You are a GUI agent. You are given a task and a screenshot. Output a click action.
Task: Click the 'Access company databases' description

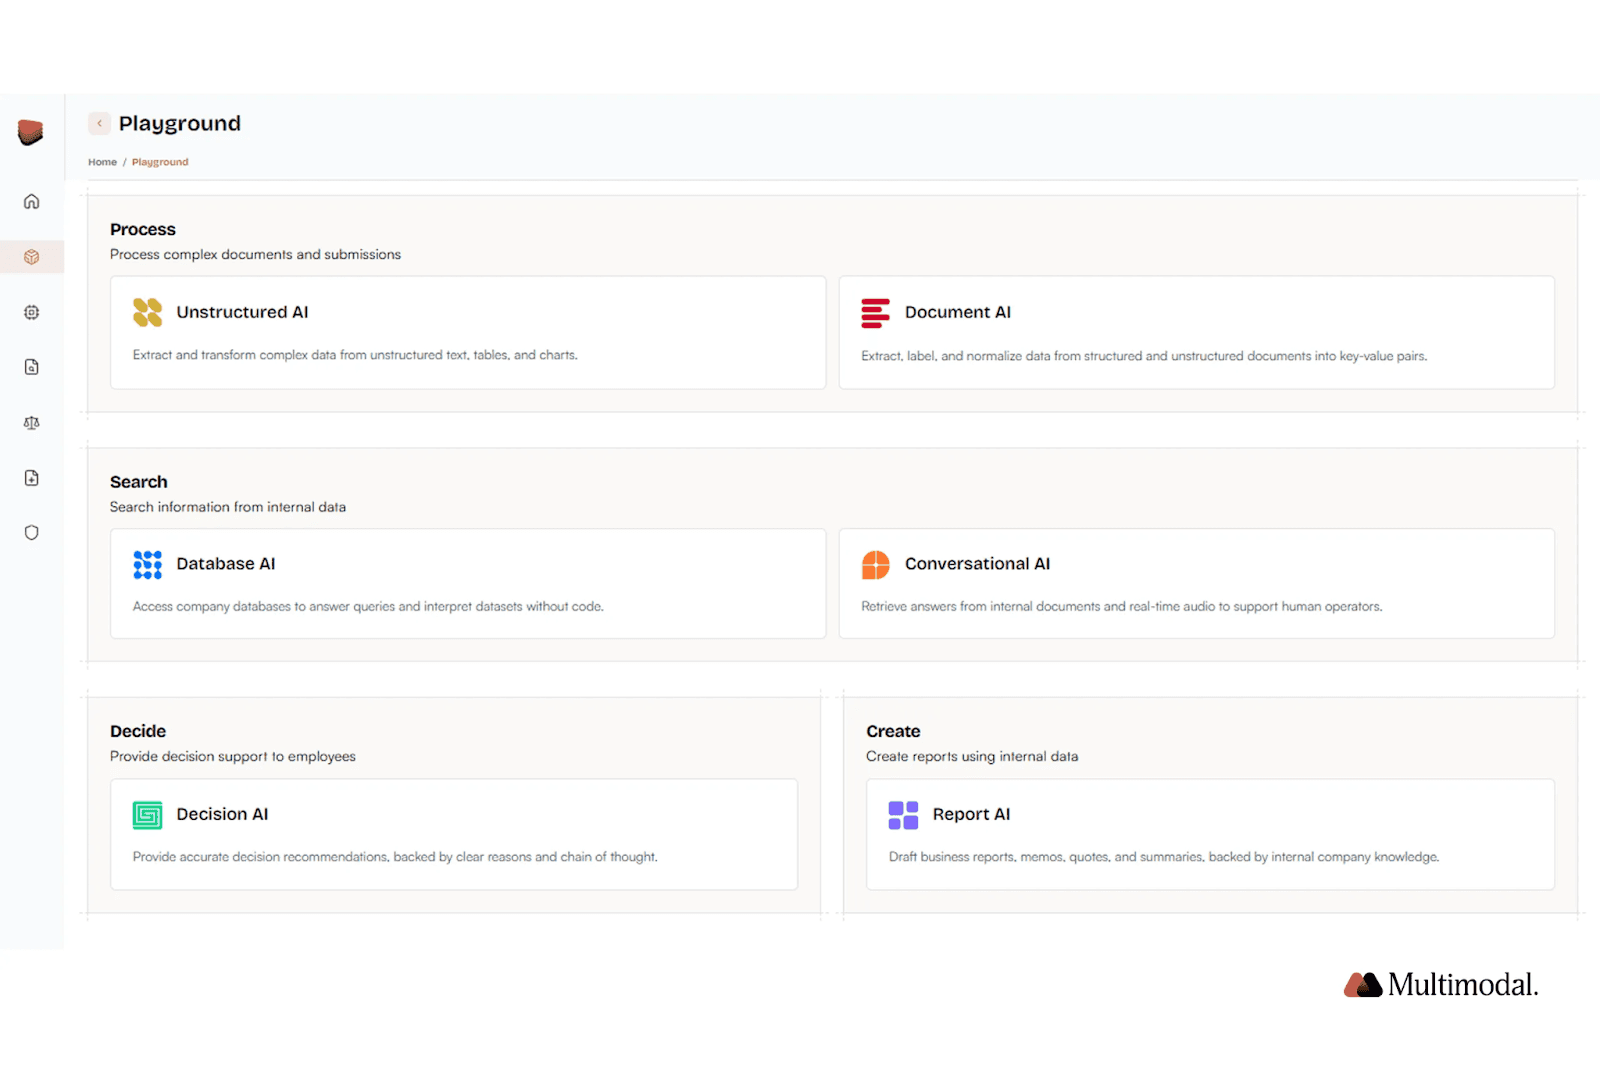[368, 606]
